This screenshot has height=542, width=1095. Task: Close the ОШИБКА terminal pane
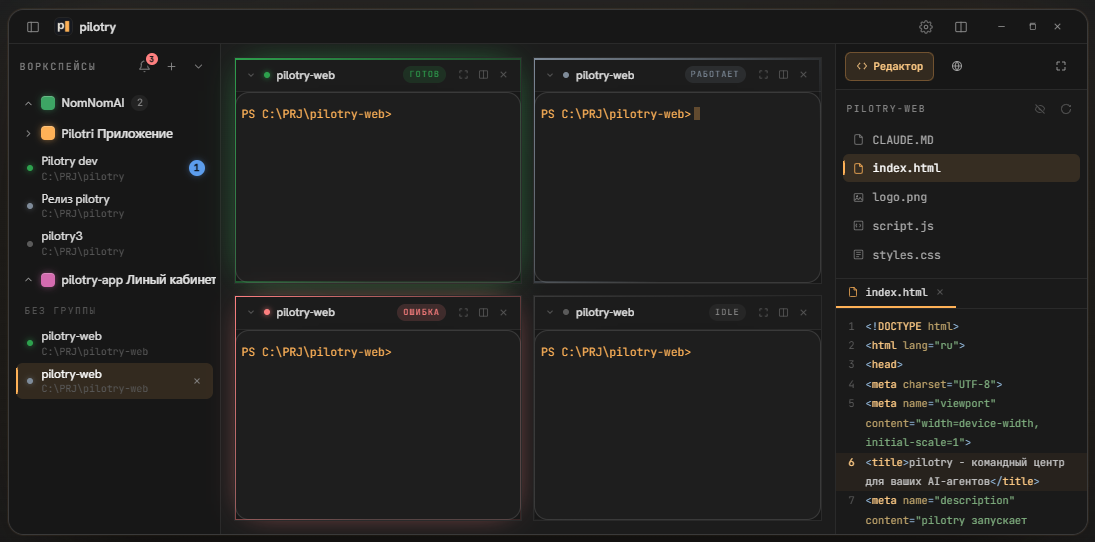tap(504, 312)
